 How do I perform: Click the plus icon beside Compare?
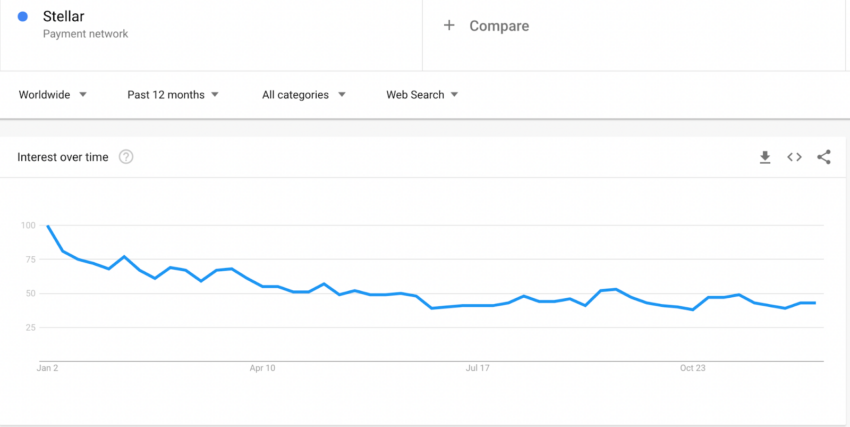(449, 25)
